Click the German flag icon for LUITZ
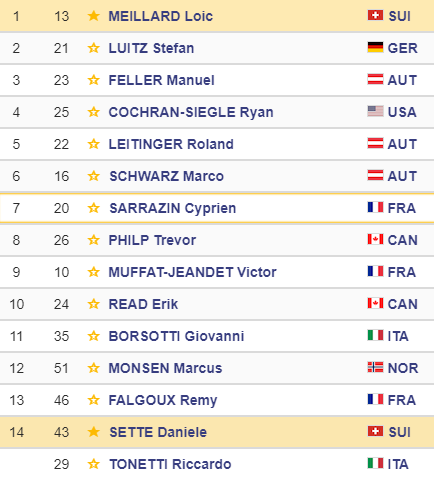 pyautogui.click(x=375, y=47)
